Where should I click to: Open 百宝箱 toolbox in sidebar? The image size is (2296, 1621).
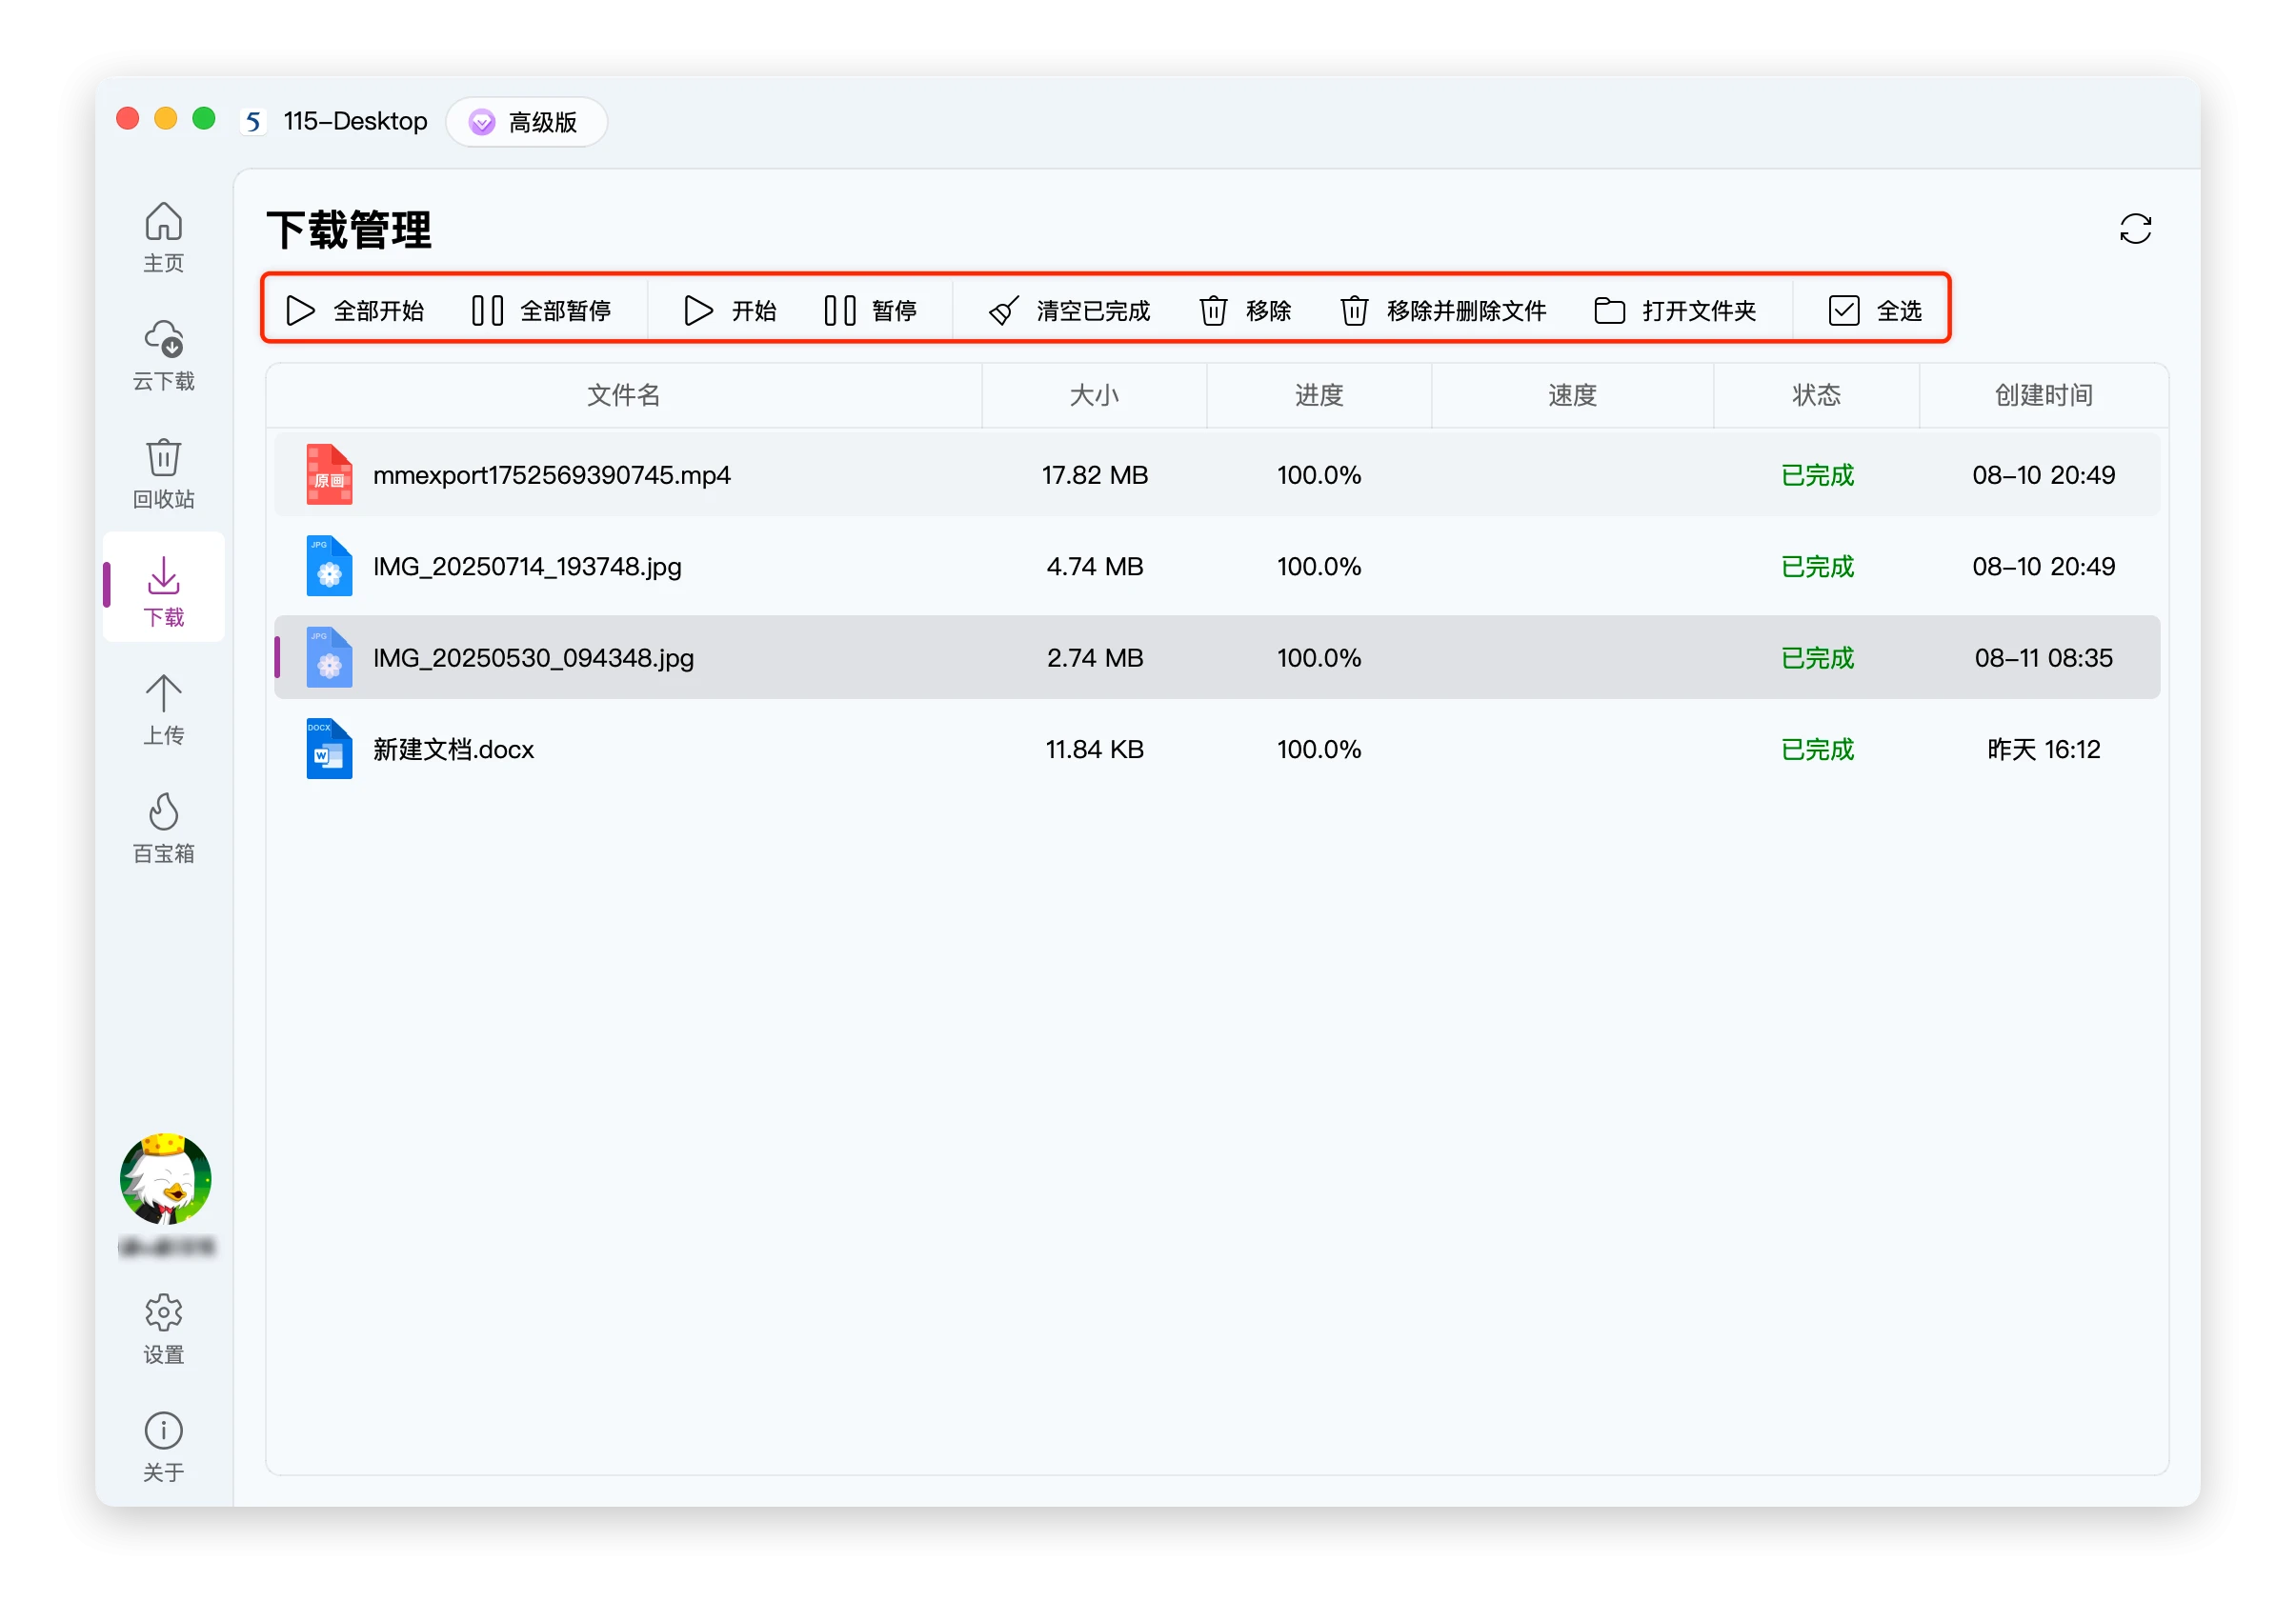tap(163, 827)
